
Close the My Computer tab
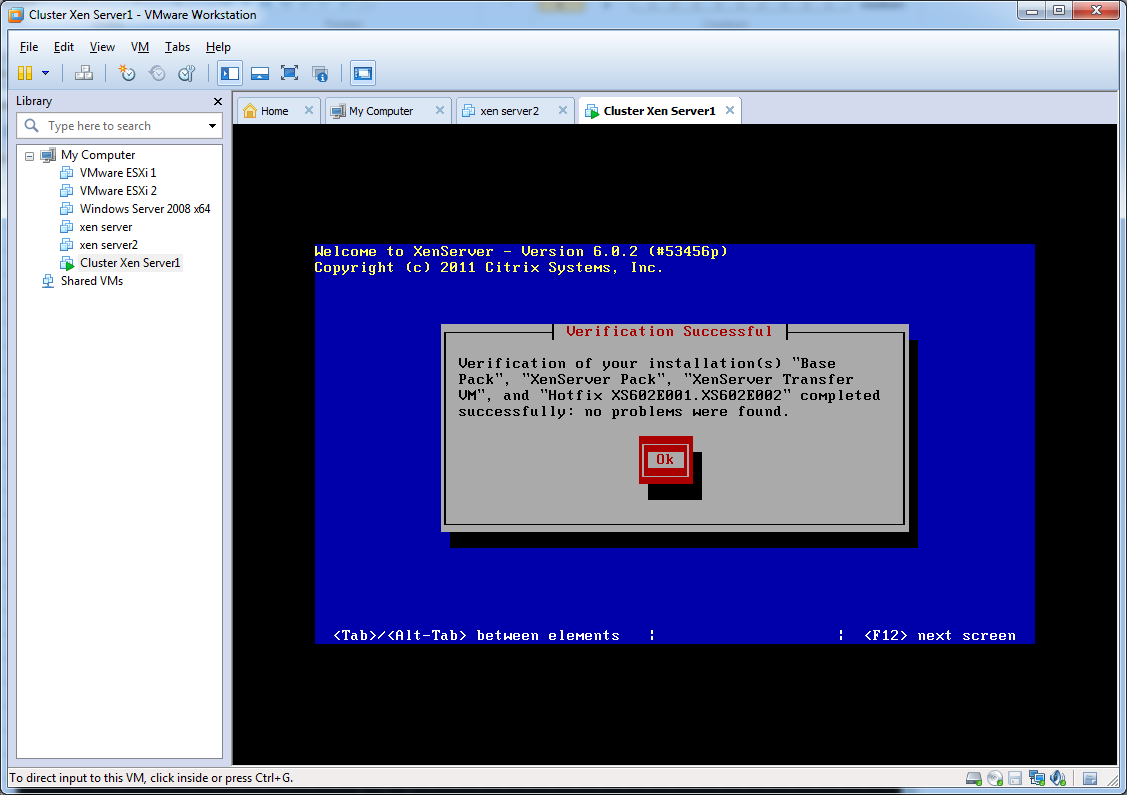click(x=440, y=111)
